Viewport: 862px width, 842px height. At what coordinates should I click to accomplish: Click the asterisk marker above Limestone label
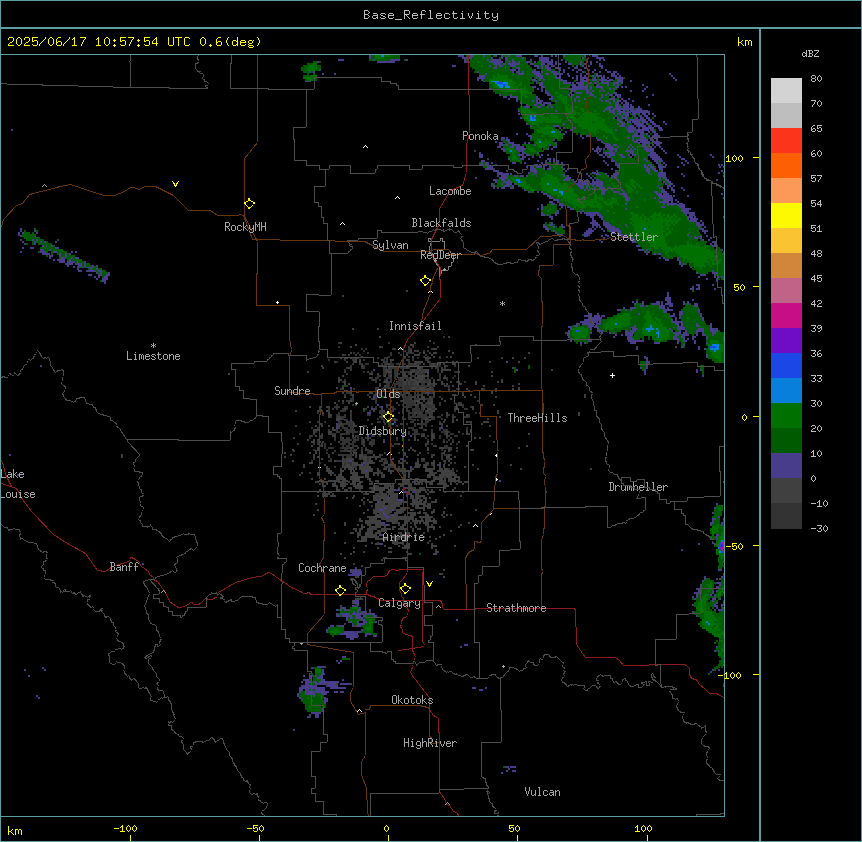pyautogui.click(x=153, y=346)
